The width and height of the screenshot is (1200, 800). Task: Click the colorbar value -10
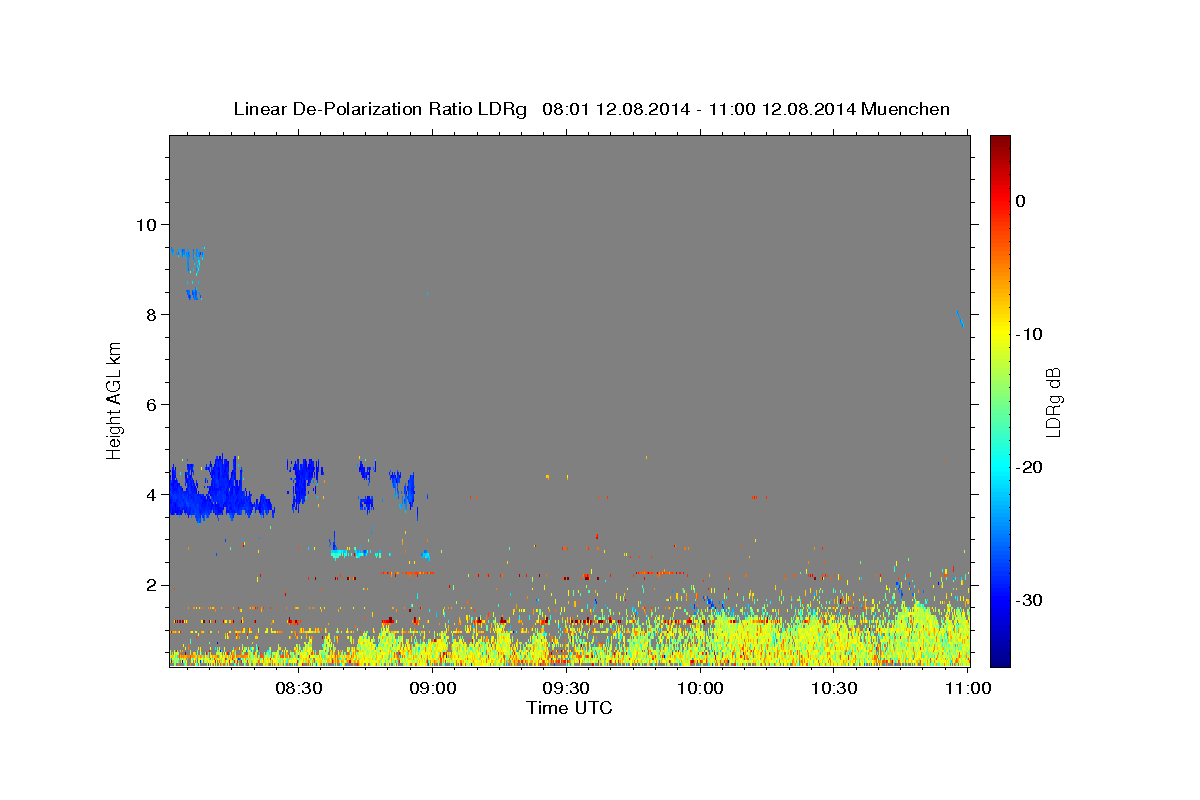pos(1030,334)
